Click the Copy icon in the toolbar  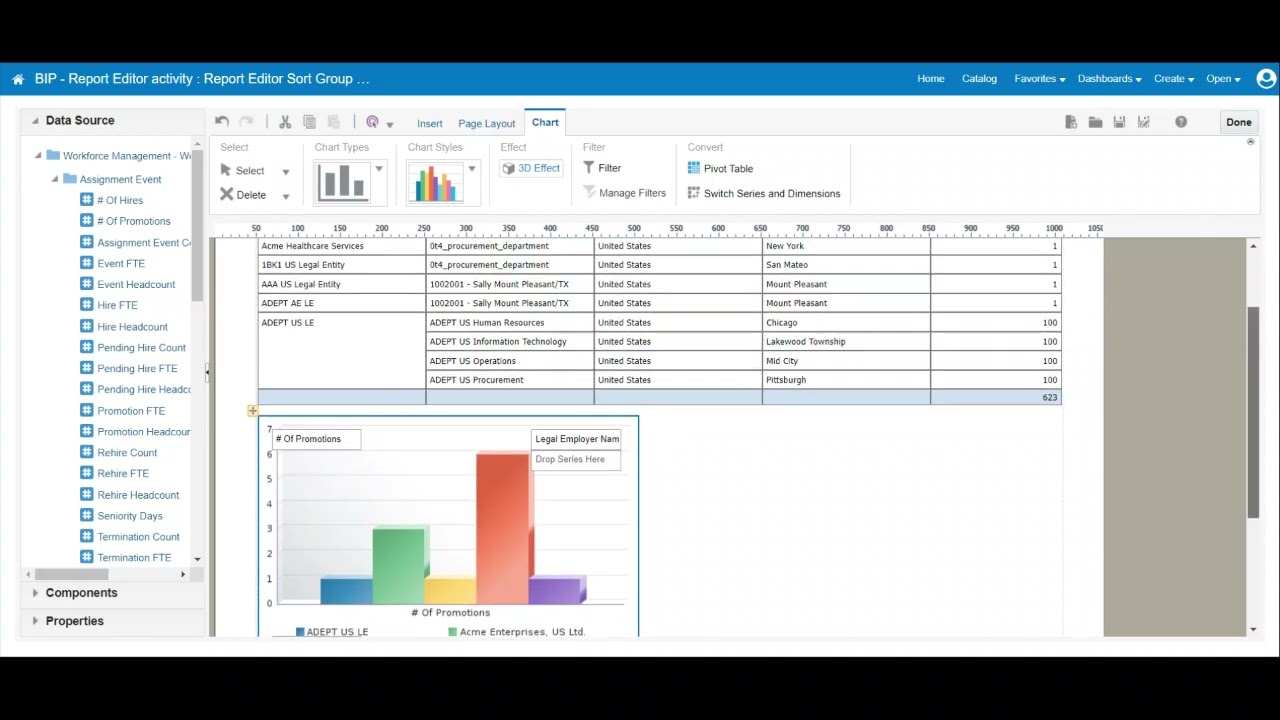(310, 122)
